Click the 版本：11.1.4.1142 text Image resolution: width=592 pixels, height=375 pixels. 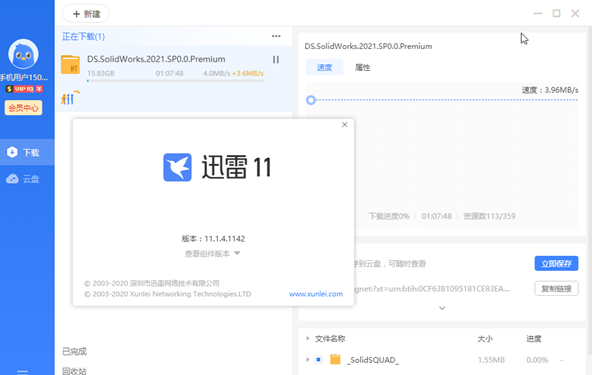click(213, 239)
